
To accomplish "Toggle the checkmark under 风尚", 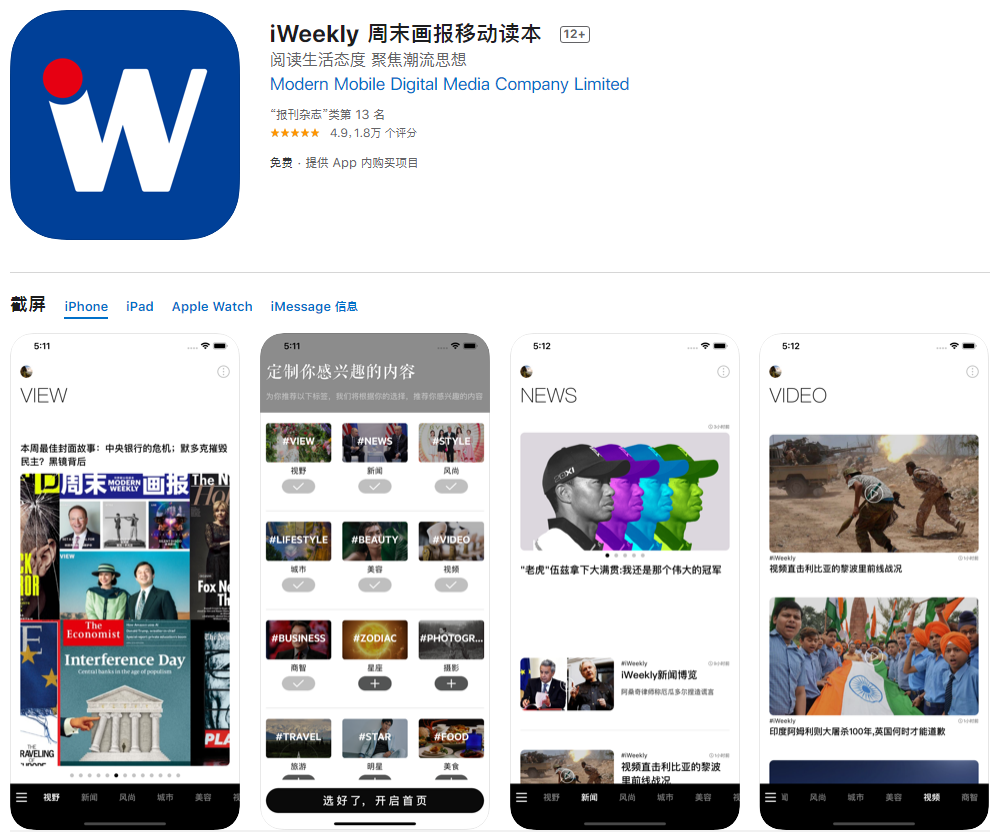I will click(451, 486).
